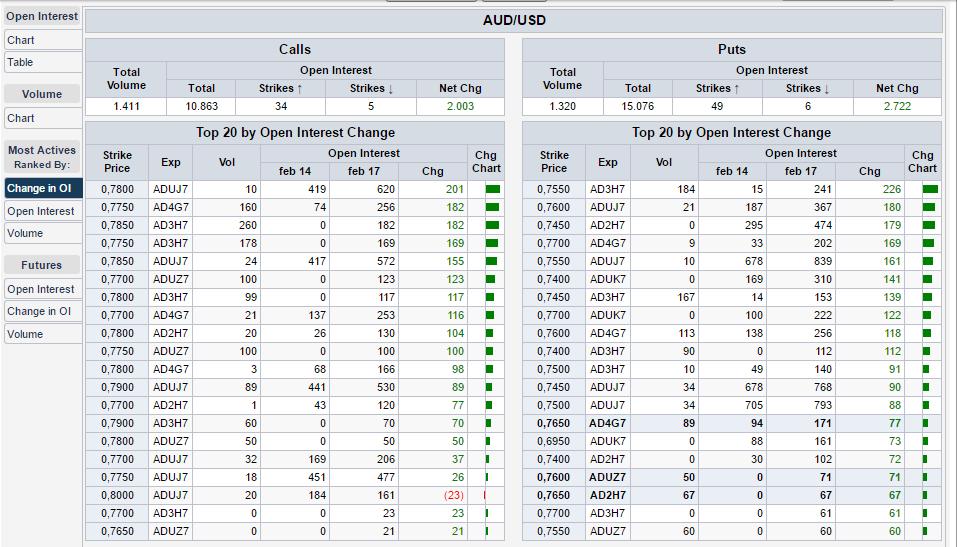Click chart bar for Puts ADUJ7 0,7600 row
957x547 pixels.
(929, 207)
